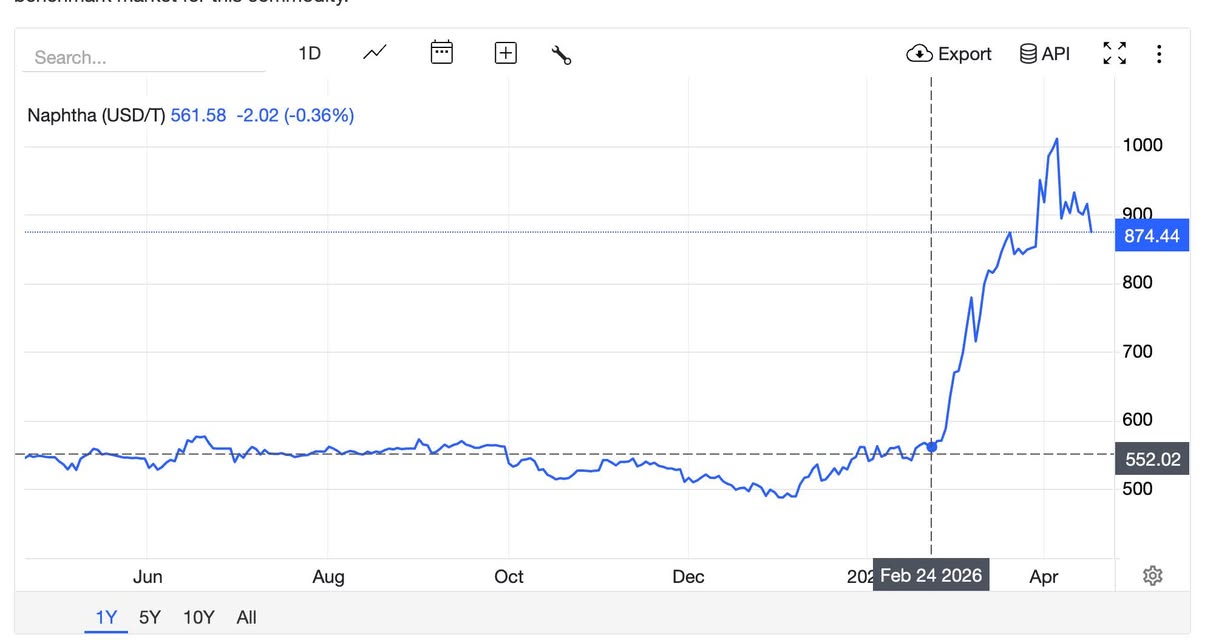Select the 5Y time range tab

click(150, 617)
